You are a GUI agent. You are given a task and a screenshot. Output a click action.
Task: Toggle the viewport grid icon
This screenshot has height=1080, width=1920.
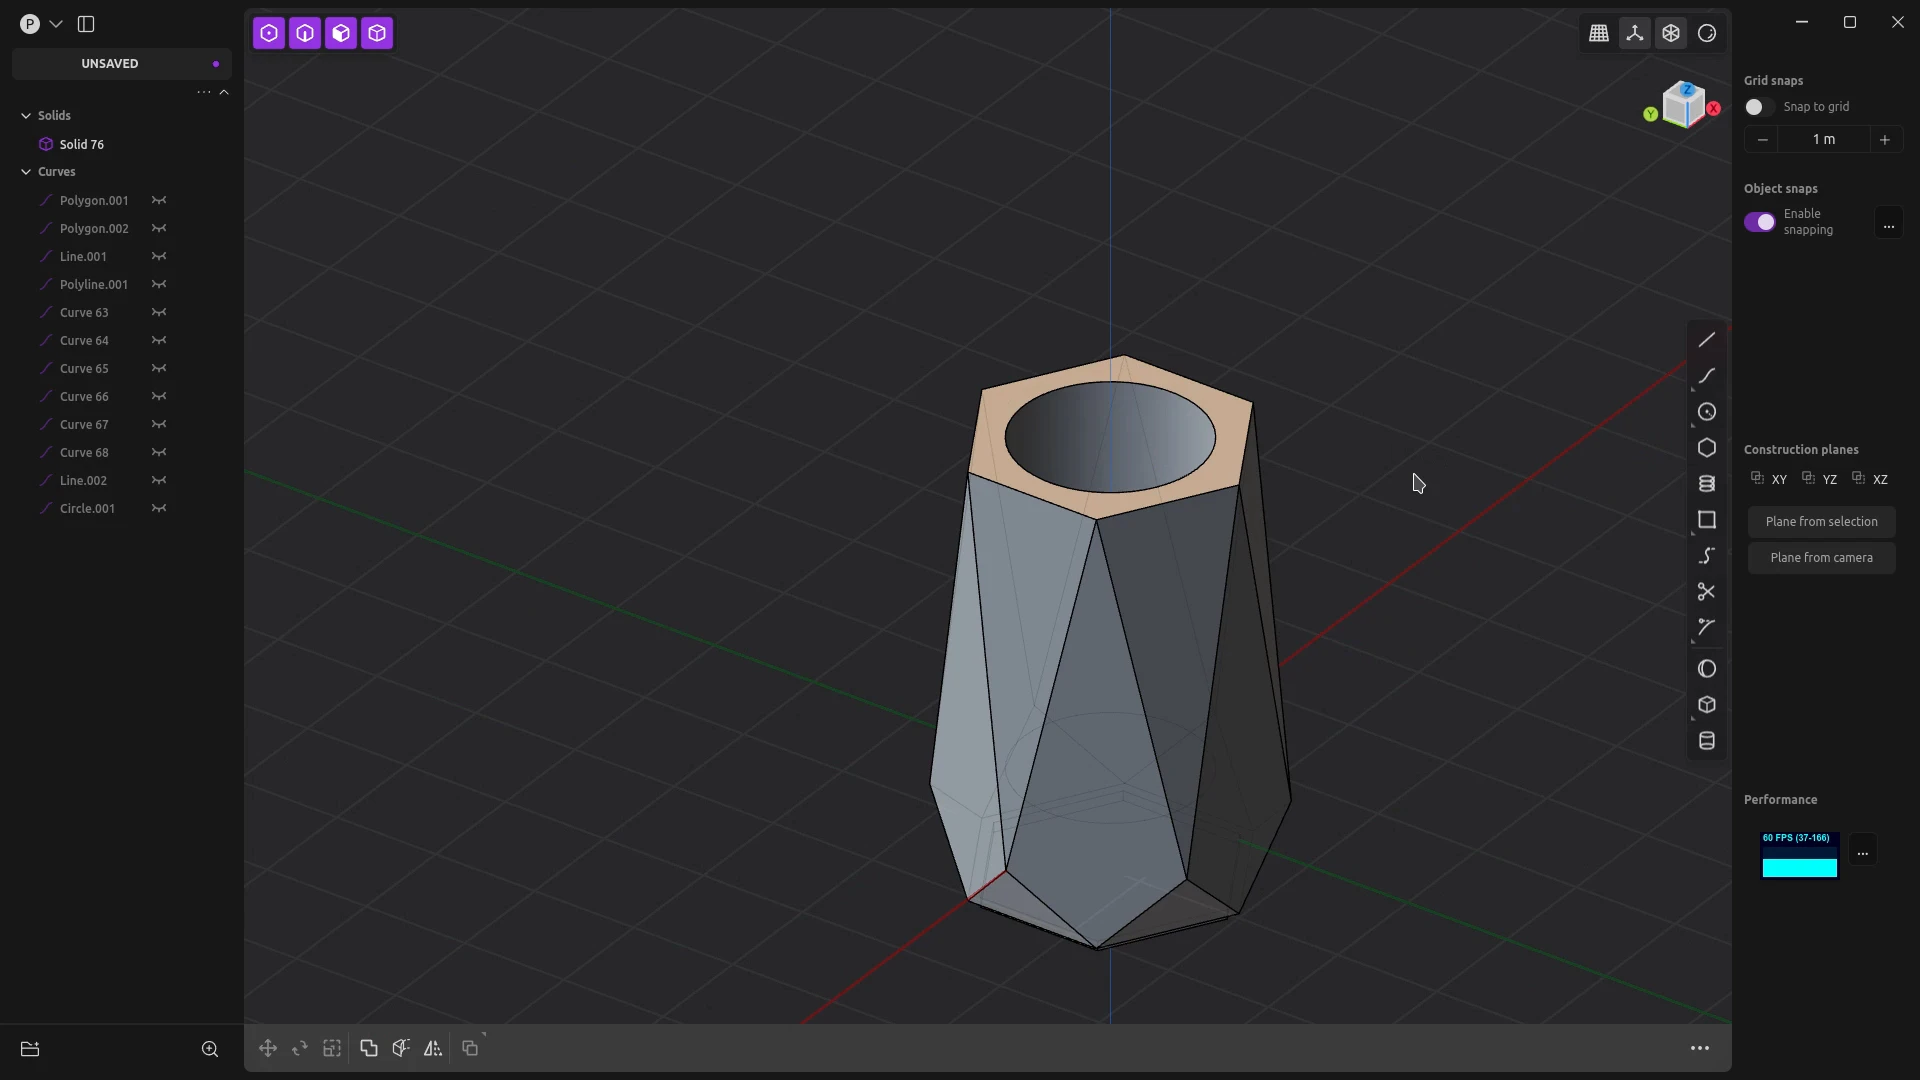[1599, 33]
